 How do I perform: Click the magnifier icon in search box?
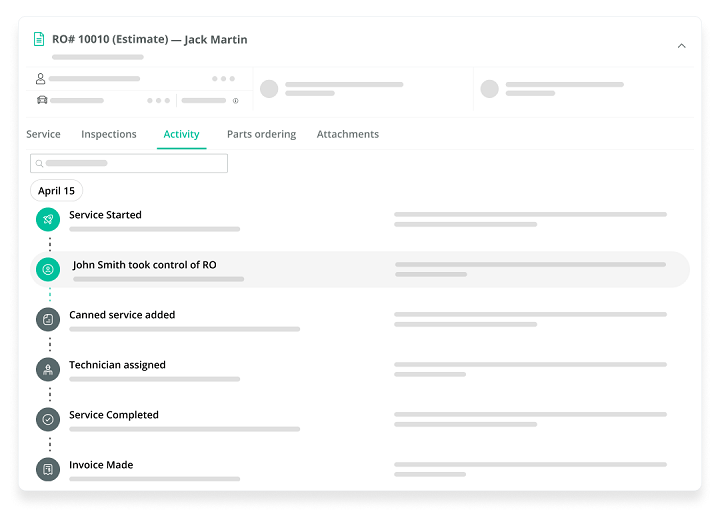coord(39,163)
